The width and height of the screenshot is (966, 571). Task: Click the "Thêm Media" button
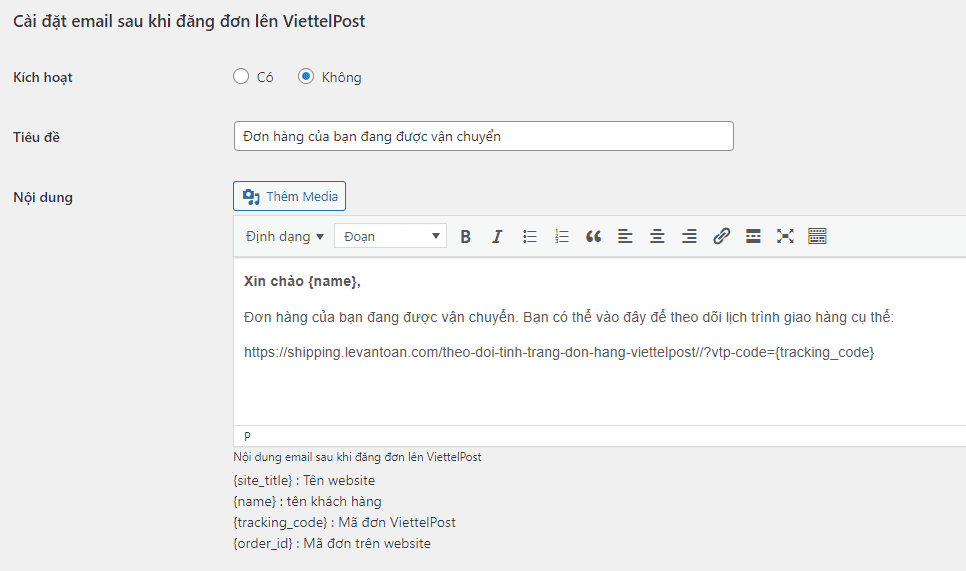click(x=290, y=197)
